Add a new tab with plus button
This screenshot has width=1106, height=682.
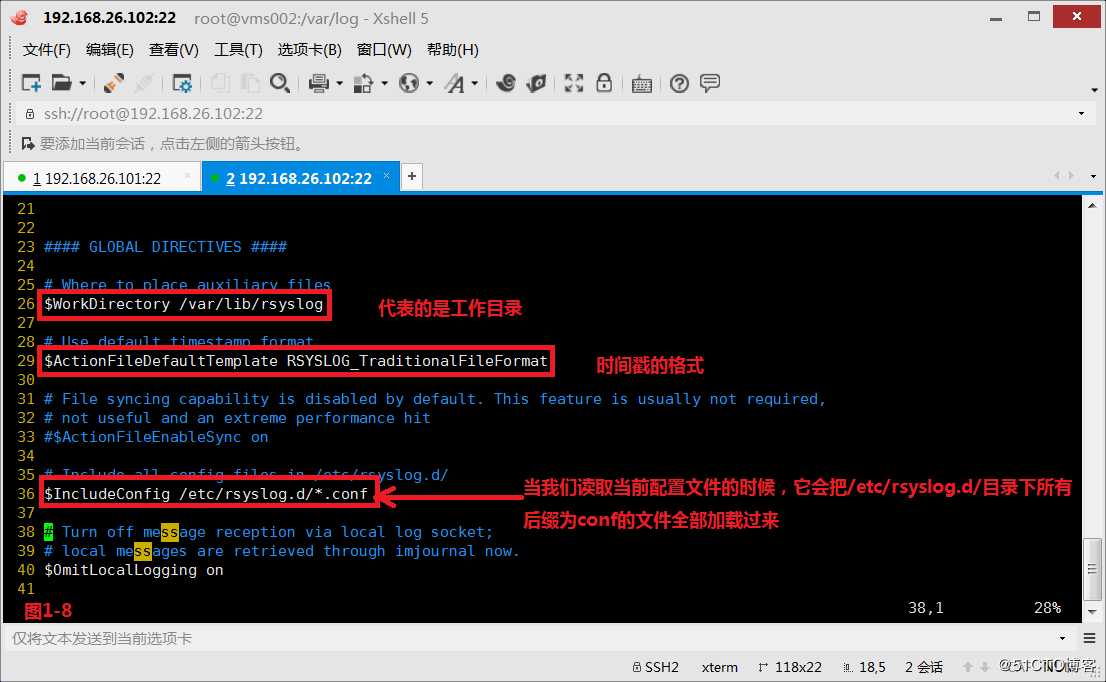point(412,176)
